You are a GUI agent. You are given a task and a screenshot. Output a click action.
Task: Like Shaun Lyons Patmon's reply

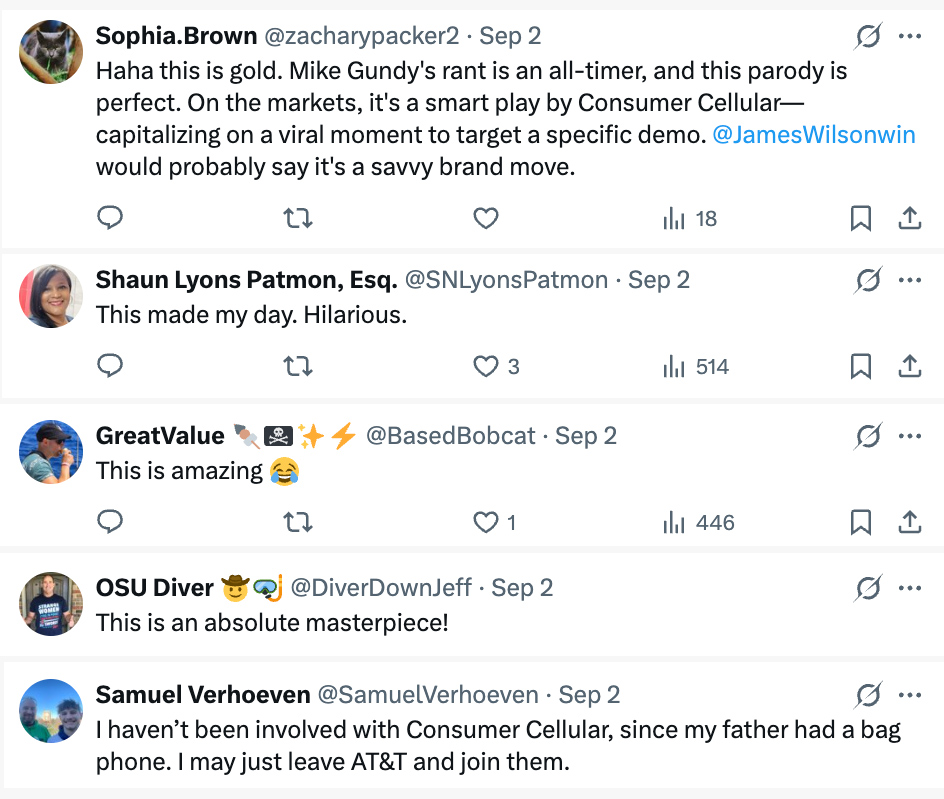486,366
